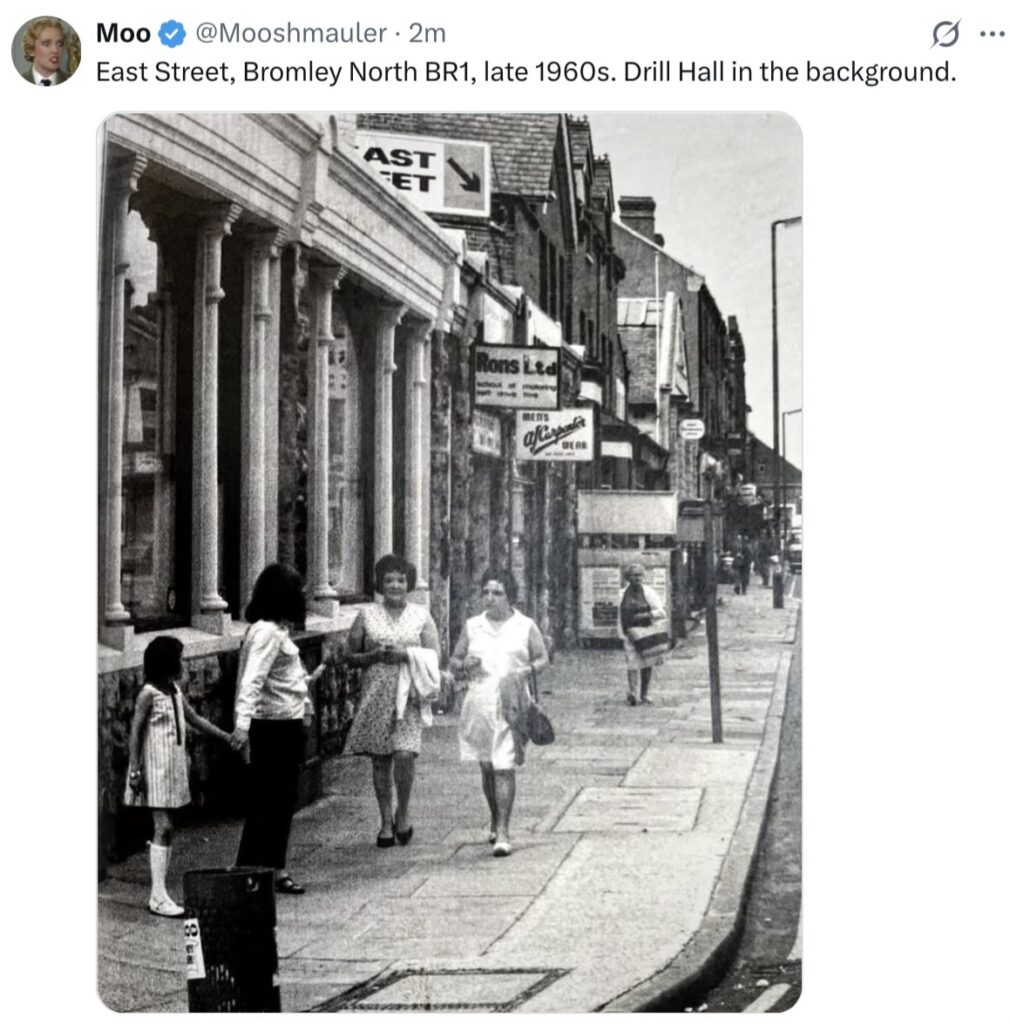
Task: Click the diagonal arrow on East Street sign
Action: pyautogui.click(x=464, y=175)
